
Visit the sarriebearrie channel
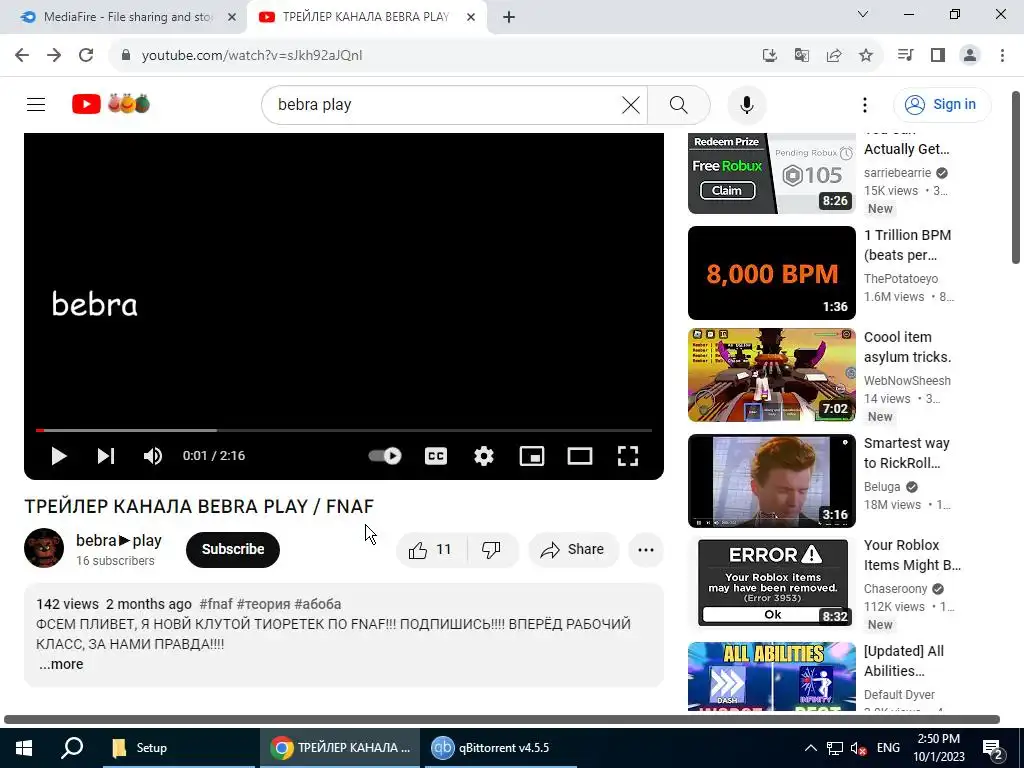897,173
